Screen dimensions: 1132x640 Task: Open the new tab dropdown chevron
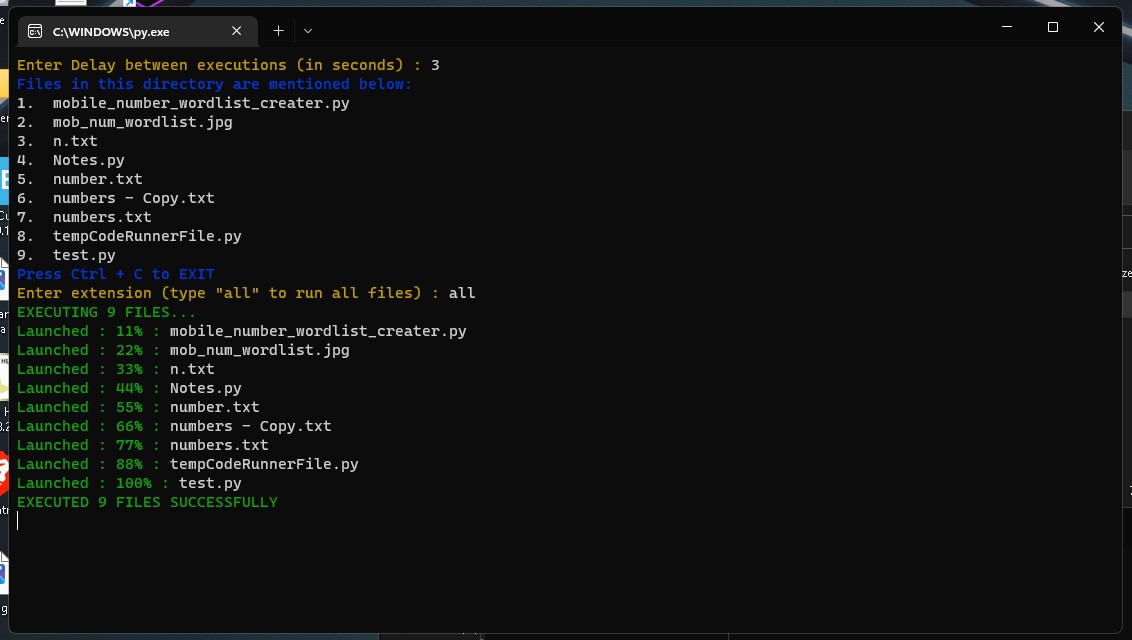(308, 31)
